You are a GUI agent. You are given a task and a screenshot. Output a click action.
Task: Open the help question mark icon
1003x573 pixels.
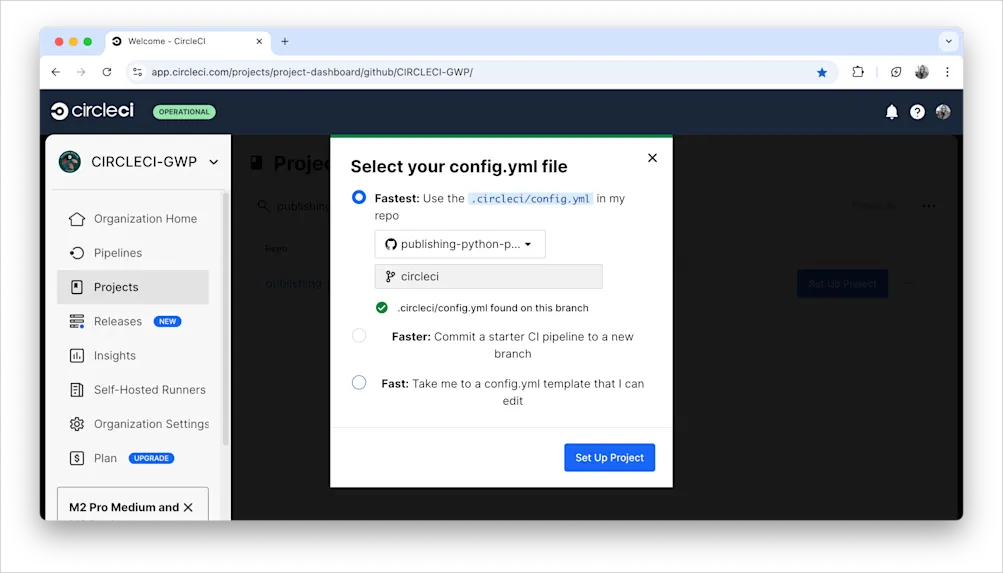917,112
